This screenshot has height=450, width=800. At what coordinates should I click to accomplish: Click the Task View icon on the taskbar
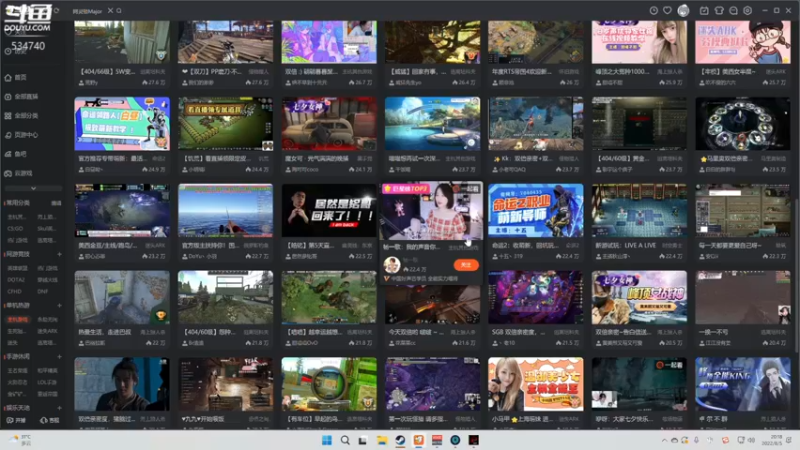(x=363, y=440)
